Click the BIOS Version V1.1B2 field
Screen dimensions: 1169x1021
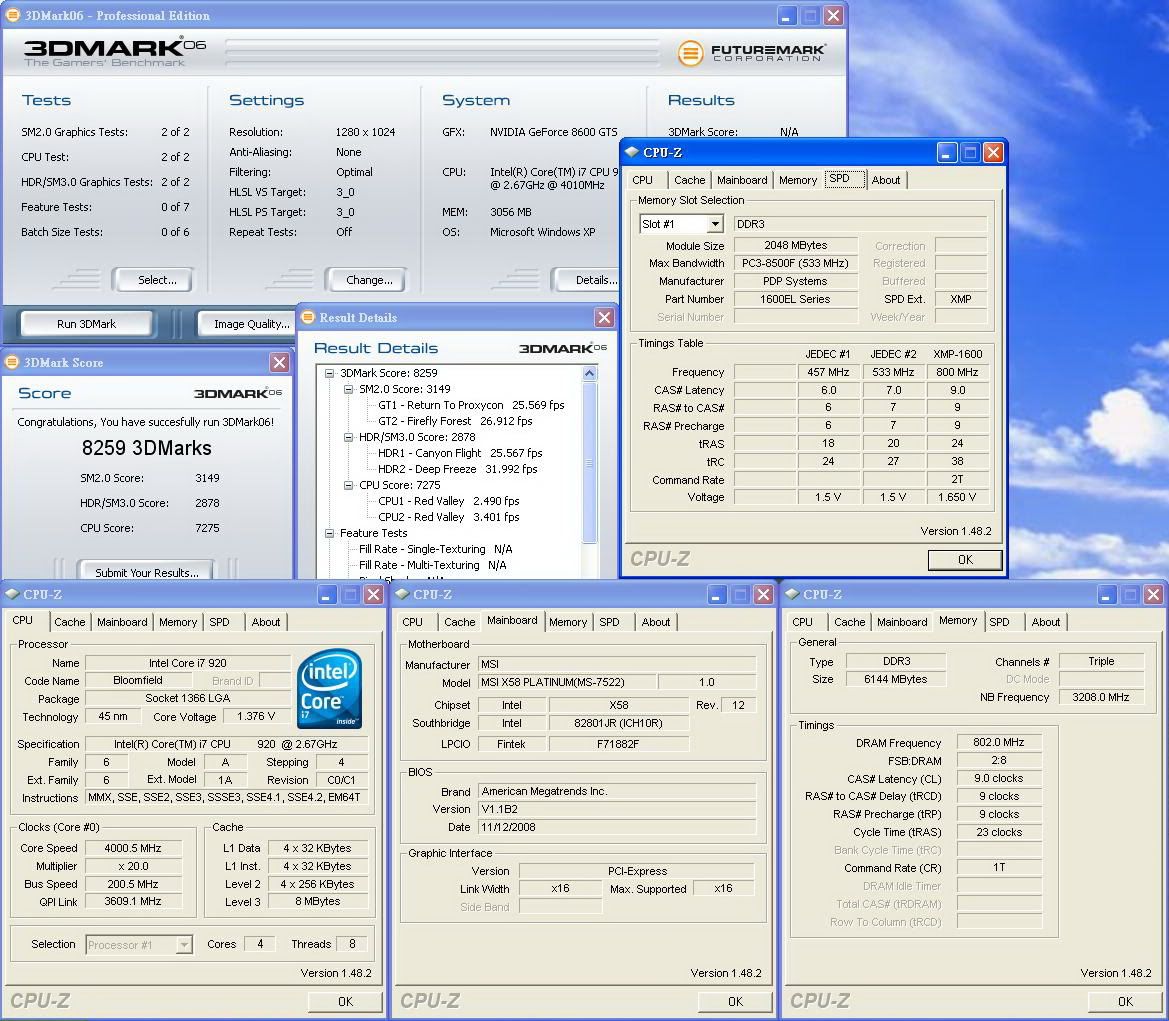coord(617,809)
